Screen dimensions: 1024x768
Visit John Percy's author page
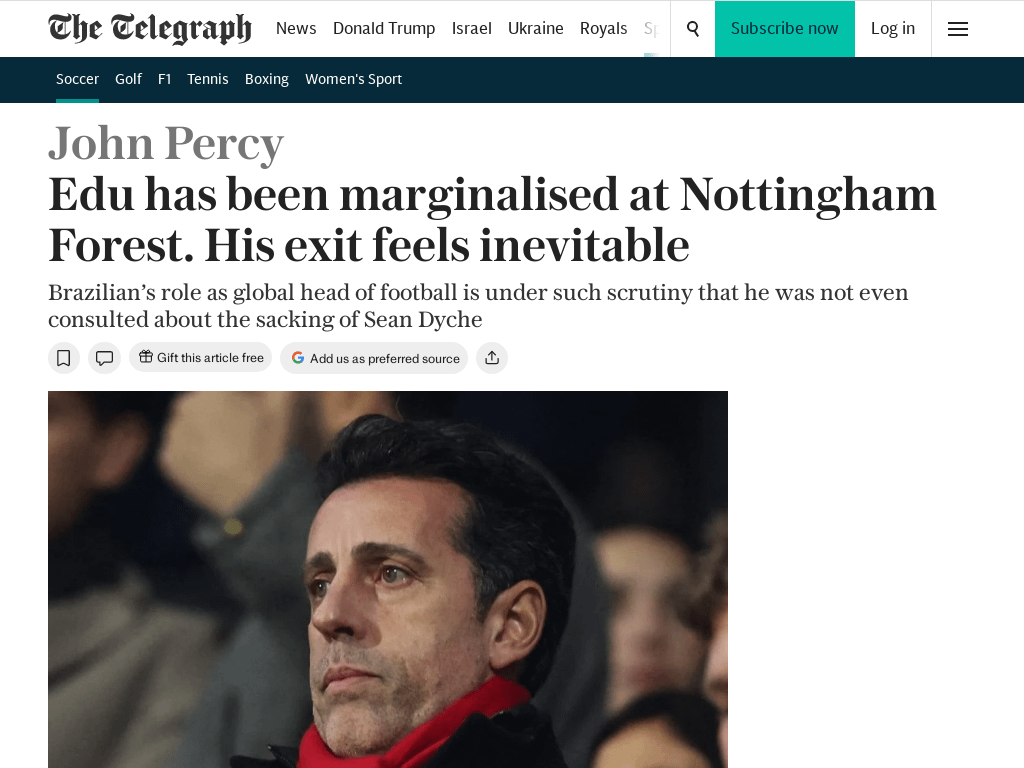(166, 143)
